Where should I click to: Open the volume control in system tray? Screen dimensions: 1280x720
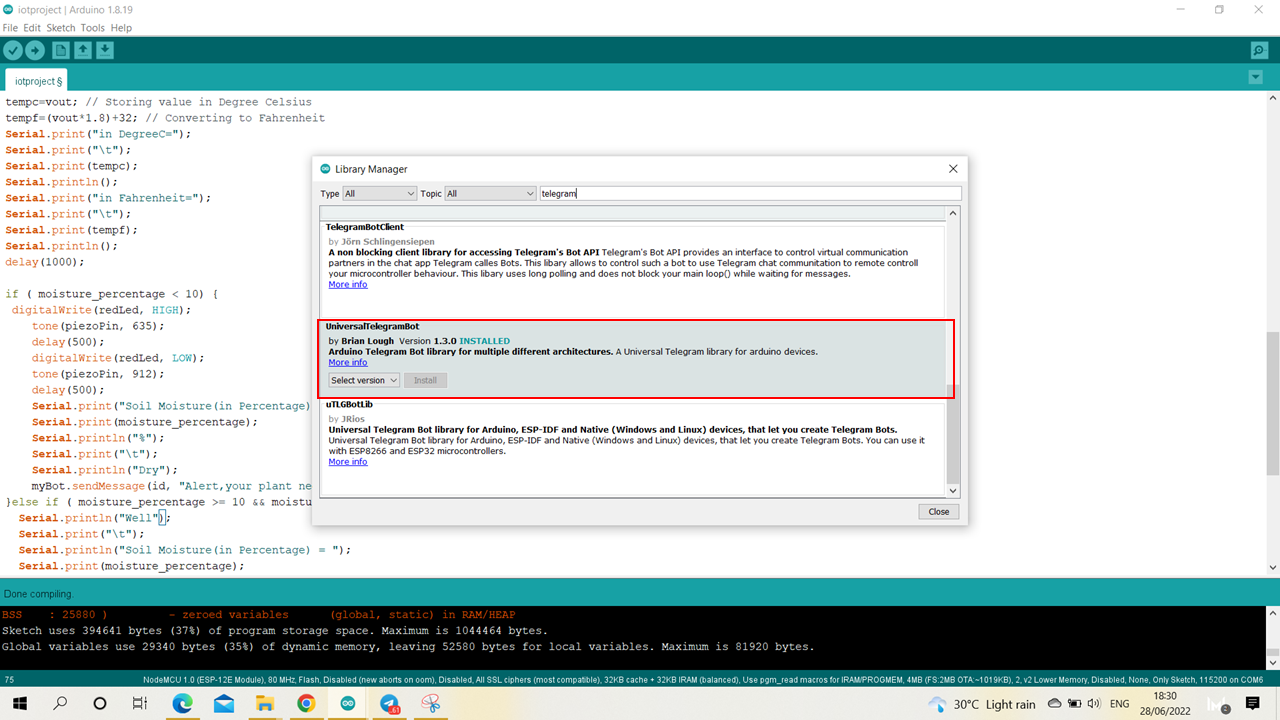(1094, 704)
